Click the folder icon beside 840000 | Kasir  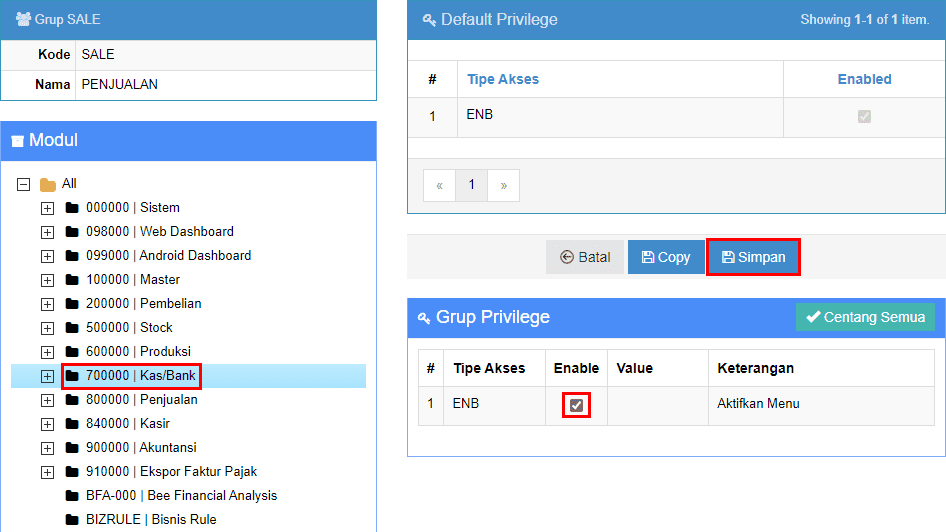click(71, 424)
